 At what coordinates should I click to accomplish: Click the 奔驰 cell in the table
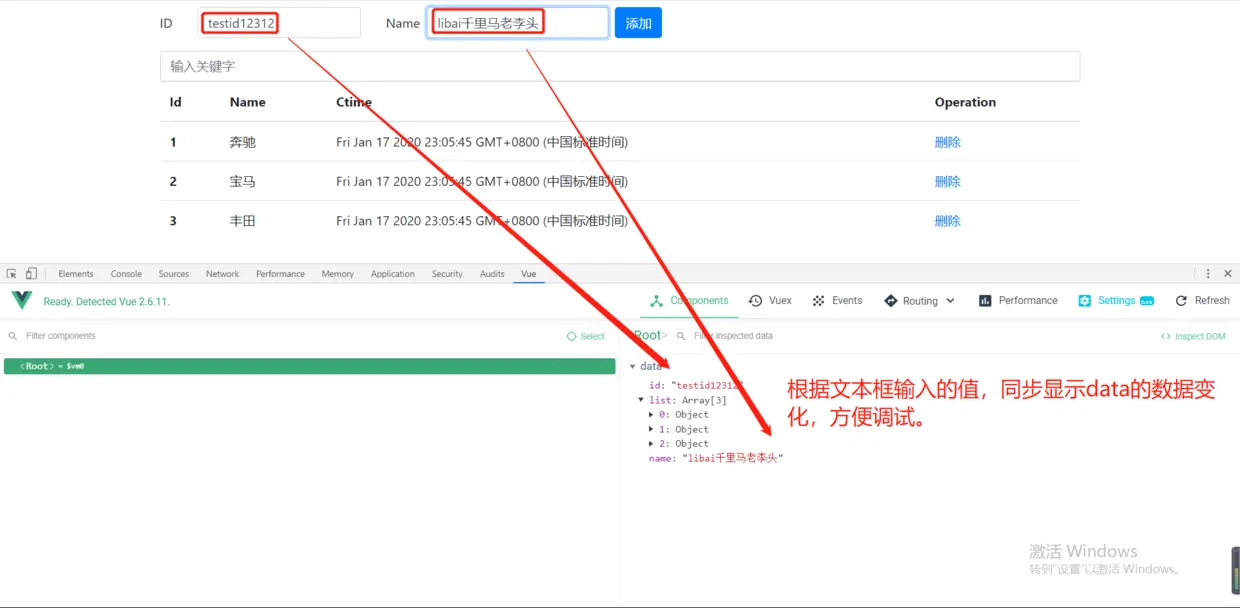[242, 142]
